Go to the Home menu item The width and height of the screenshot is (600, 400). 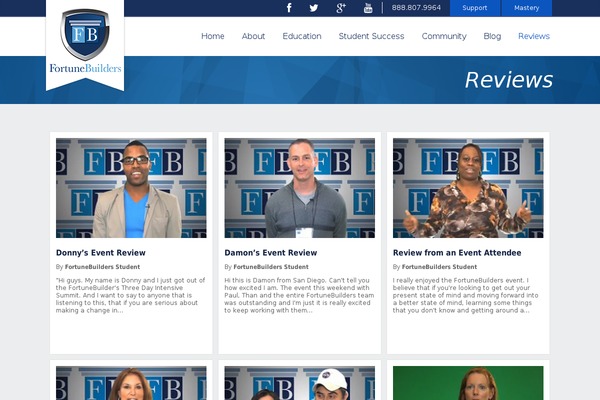[x=213, y=36]
